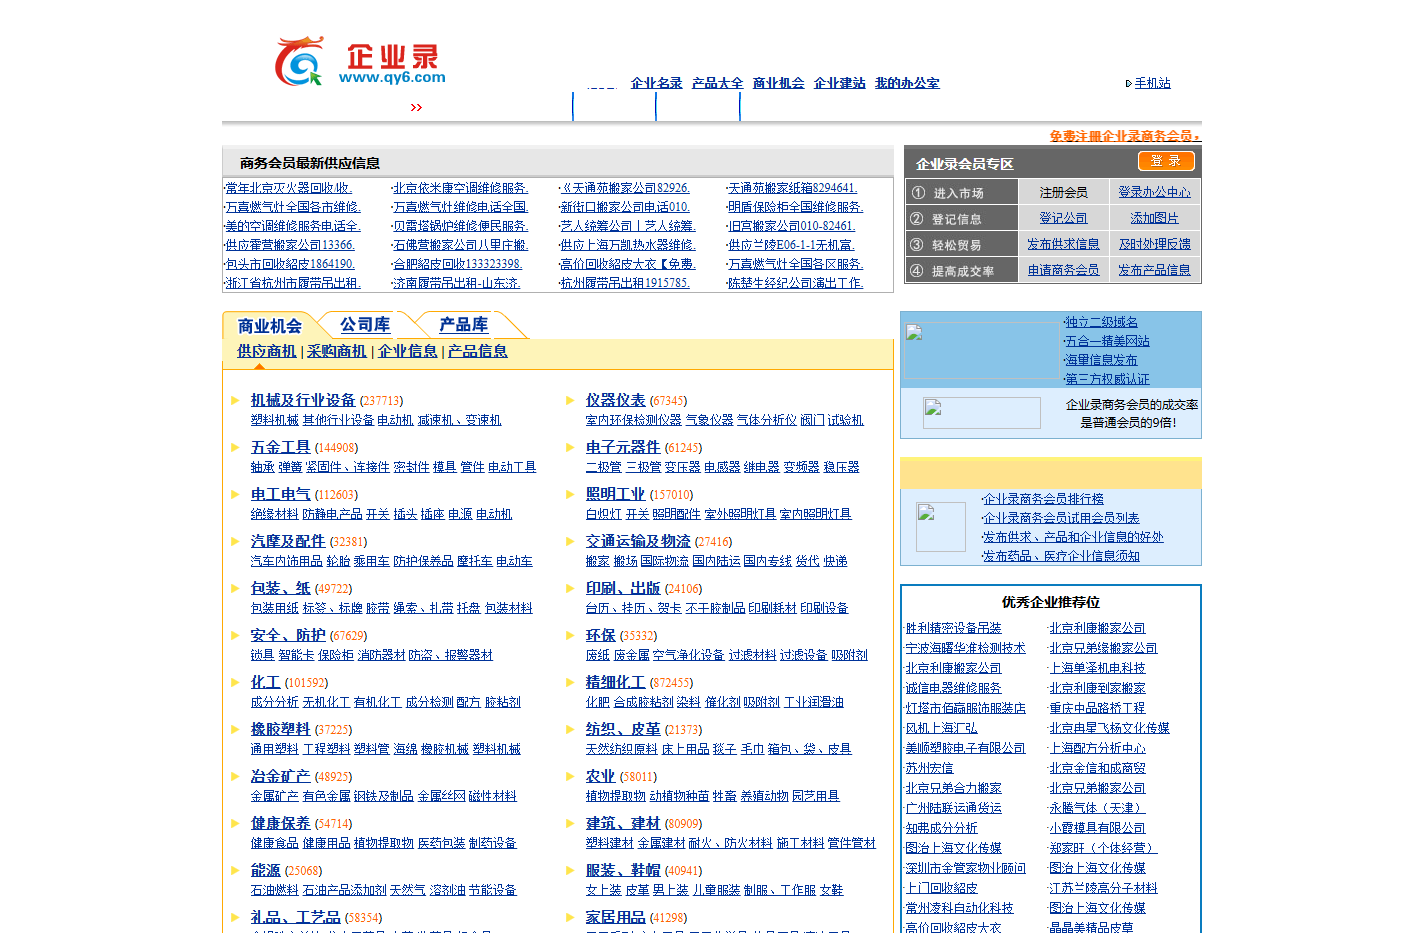Click the 独立二级域名 link
Viewport: 1424px width, 933px height.
tap(1102, 322)
